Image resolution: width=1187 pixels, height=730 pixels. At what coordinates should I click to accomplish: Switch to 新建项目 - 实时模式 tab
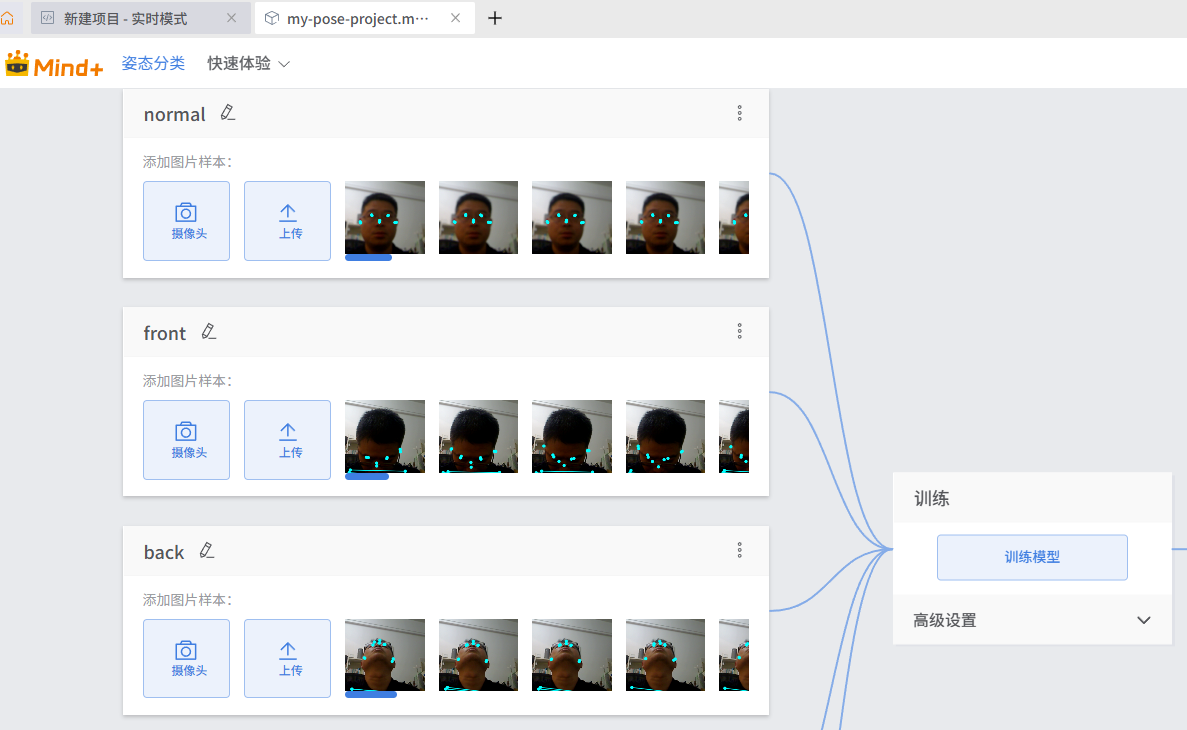(x=124, y=18)
